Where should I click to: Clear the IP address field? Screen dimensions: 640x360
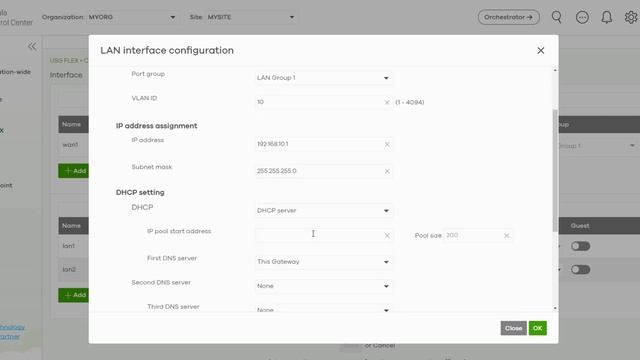tap(387, 144)
